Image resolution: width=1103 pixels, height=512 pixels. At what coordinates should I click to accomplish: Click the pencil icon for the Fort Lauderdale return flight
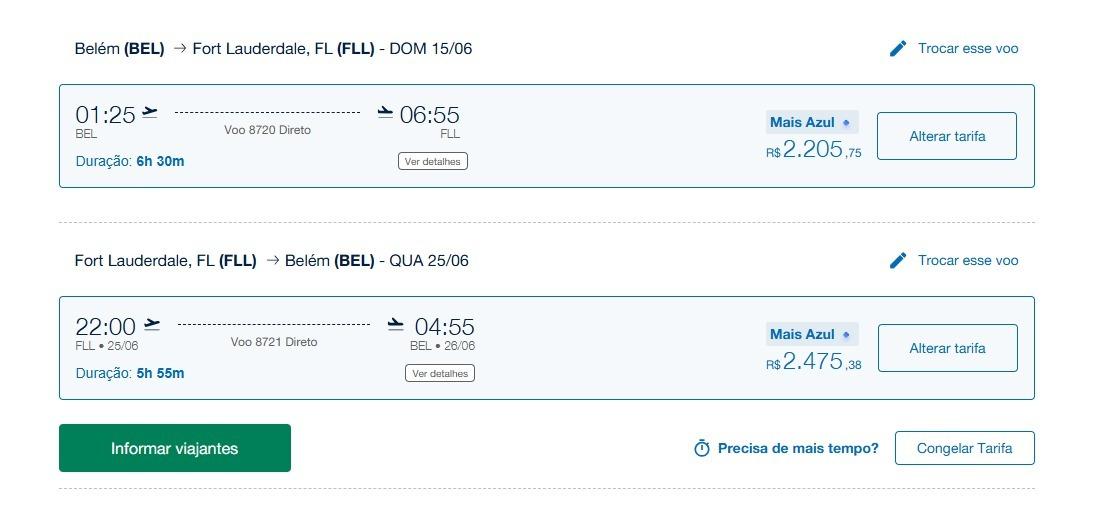[x=898, y=260]
